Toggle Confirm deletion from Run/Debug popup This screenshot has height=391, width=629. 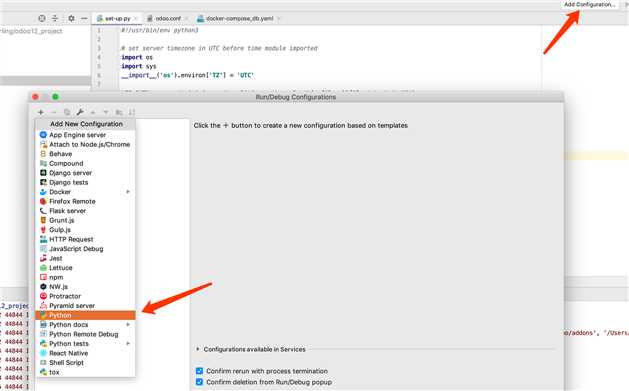pyautogui.click(x=199, y=382)
